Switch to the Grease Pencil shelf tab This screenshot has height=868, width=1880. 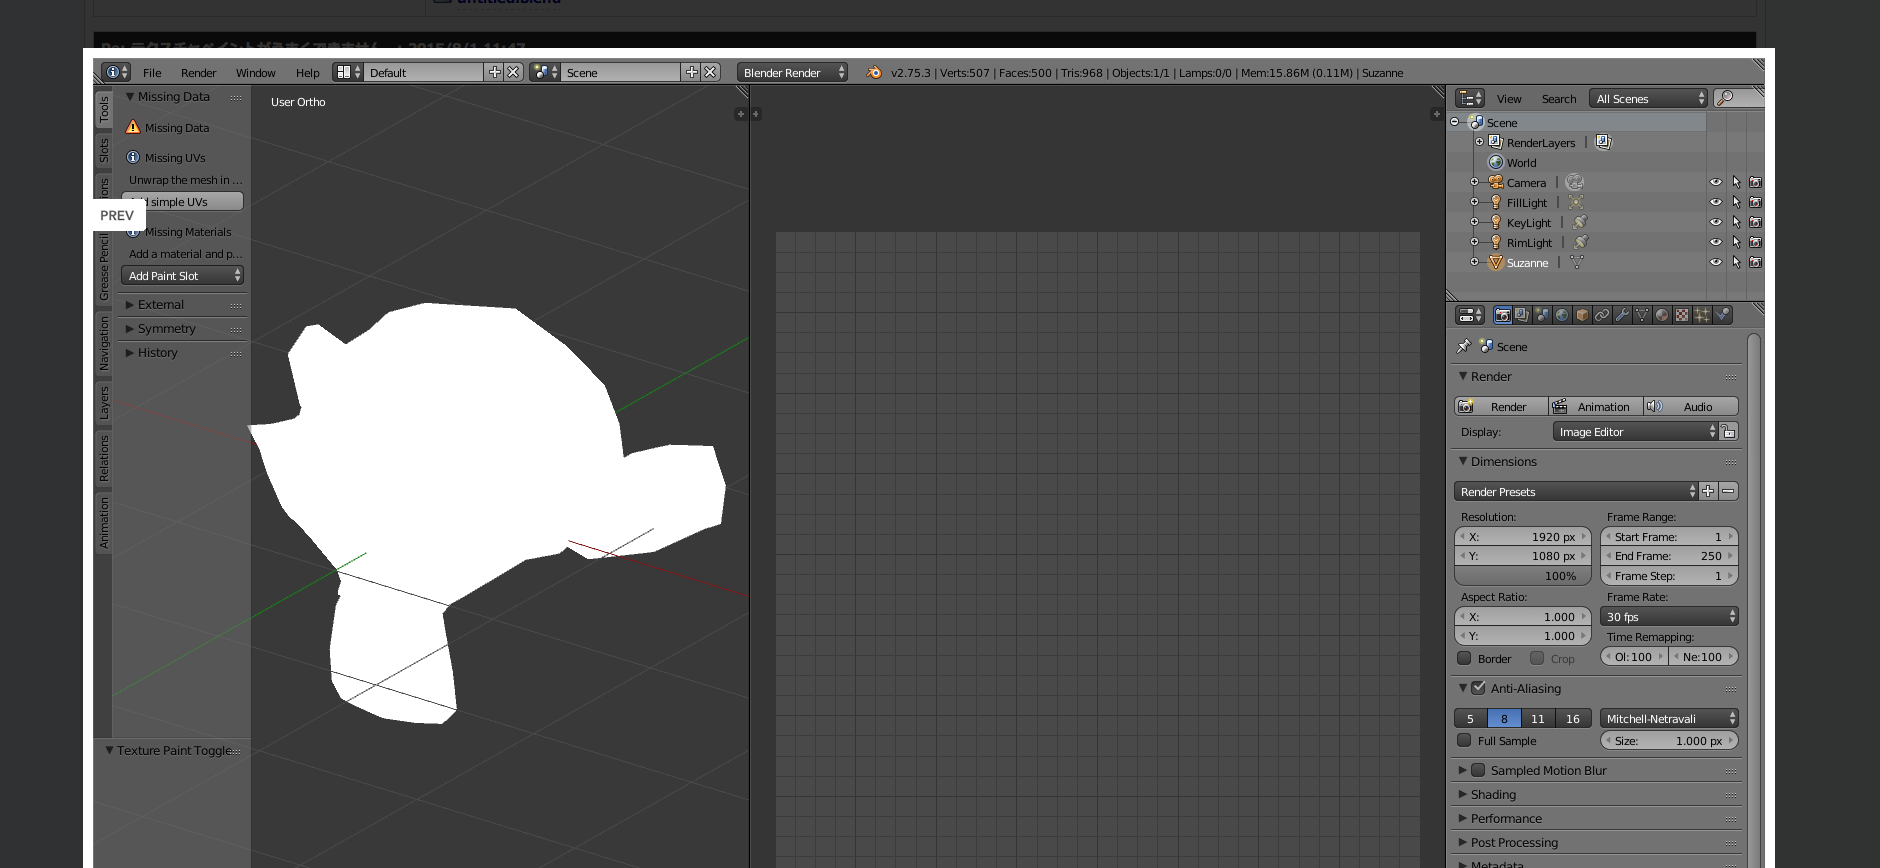104,266
